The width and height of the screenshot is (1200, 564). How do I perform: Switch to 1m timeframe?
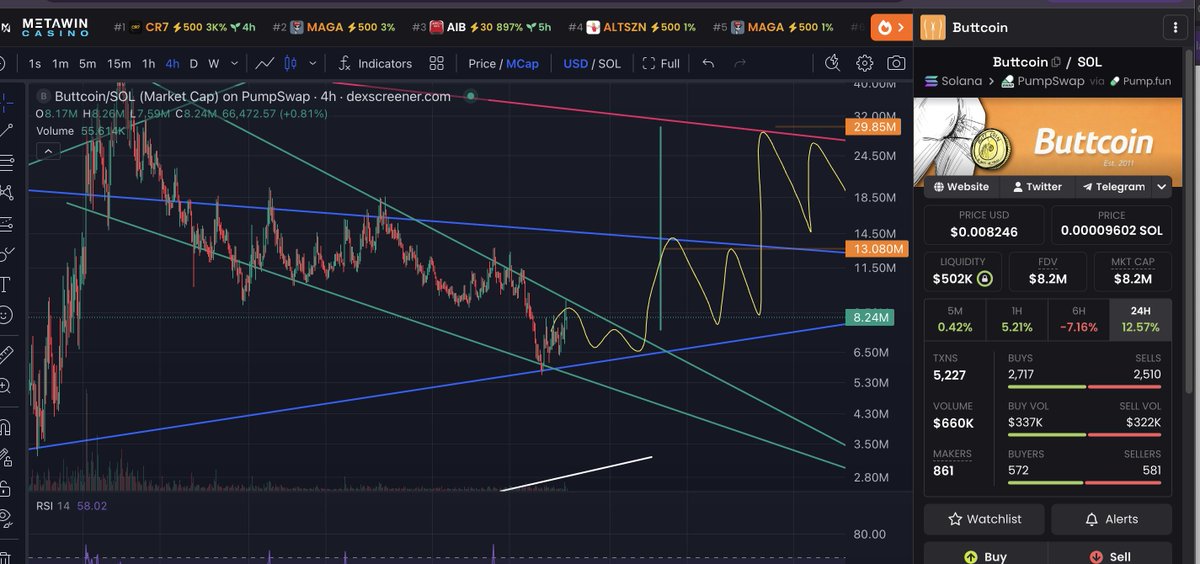click(x=61, y=63)
